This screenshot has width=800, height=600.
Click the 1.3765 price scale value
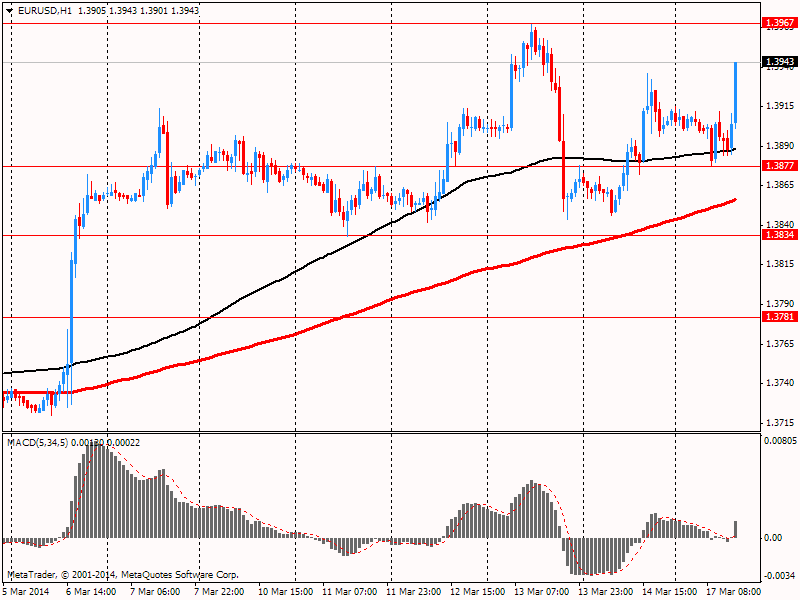pos(781,344)
